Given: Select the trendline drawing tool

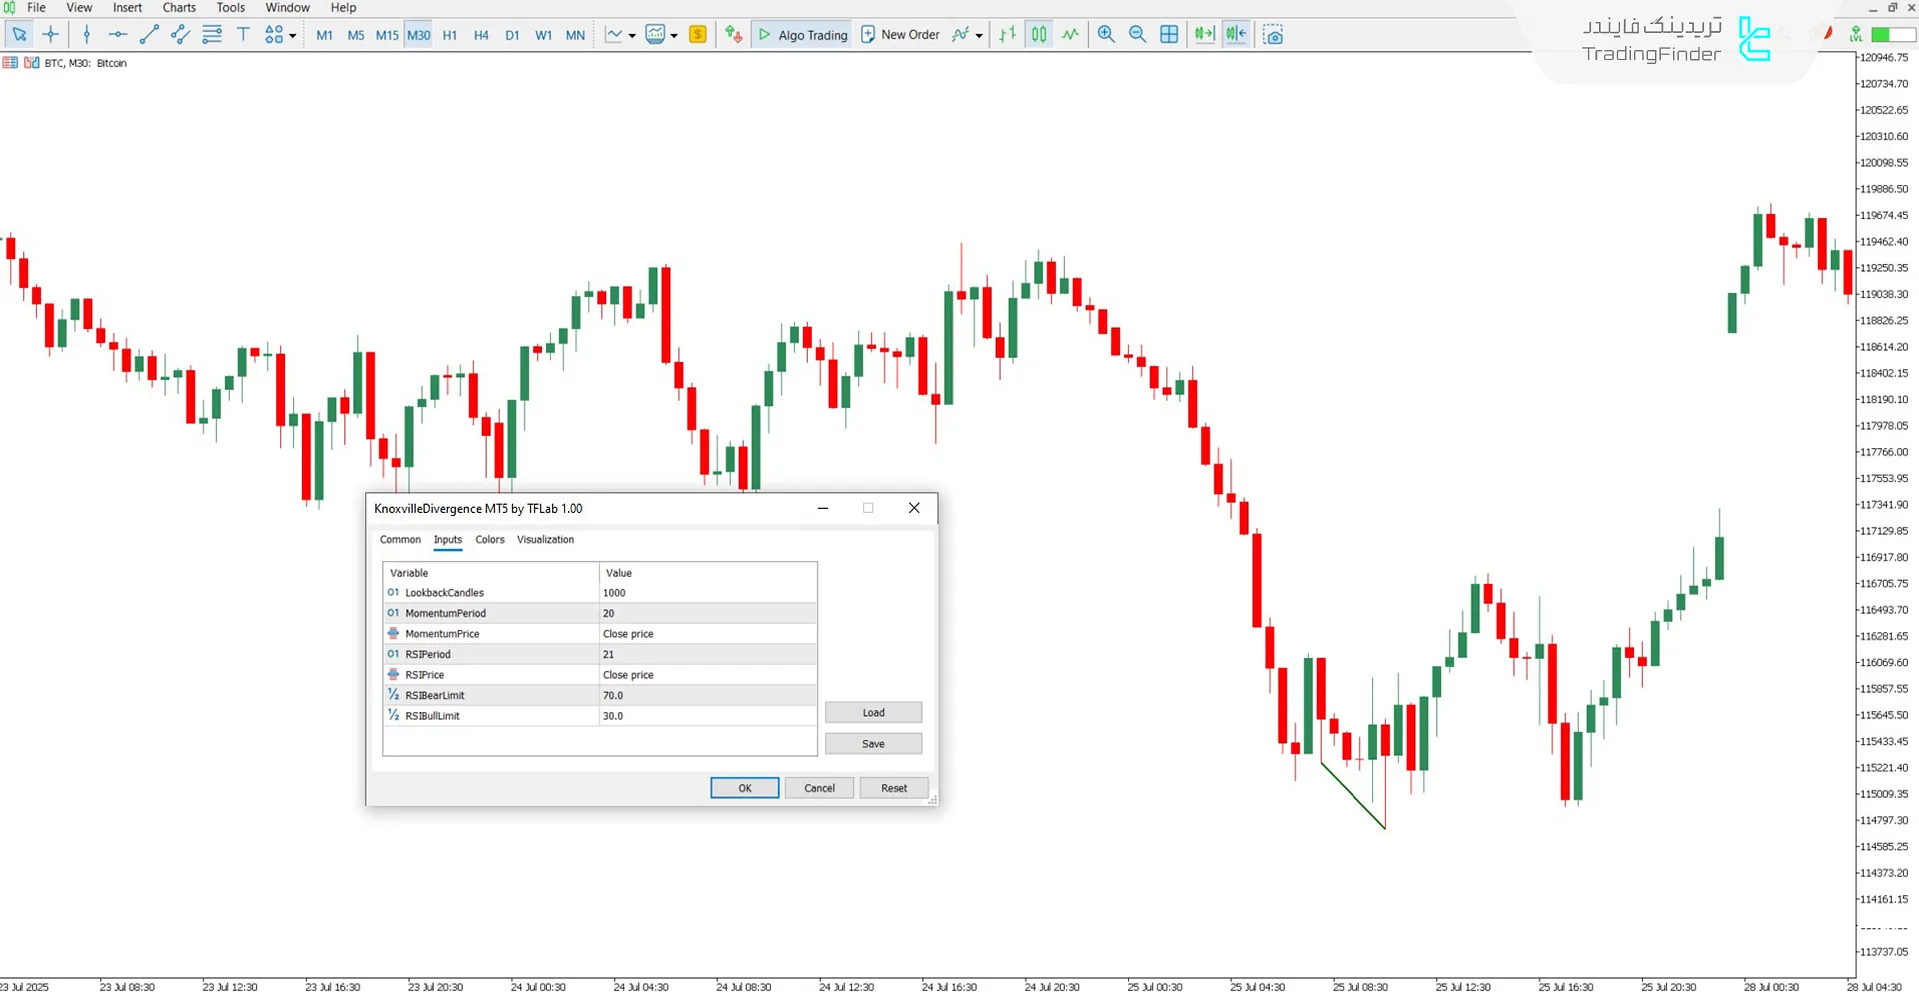Looking at the screenshot, I should point(149,35).
